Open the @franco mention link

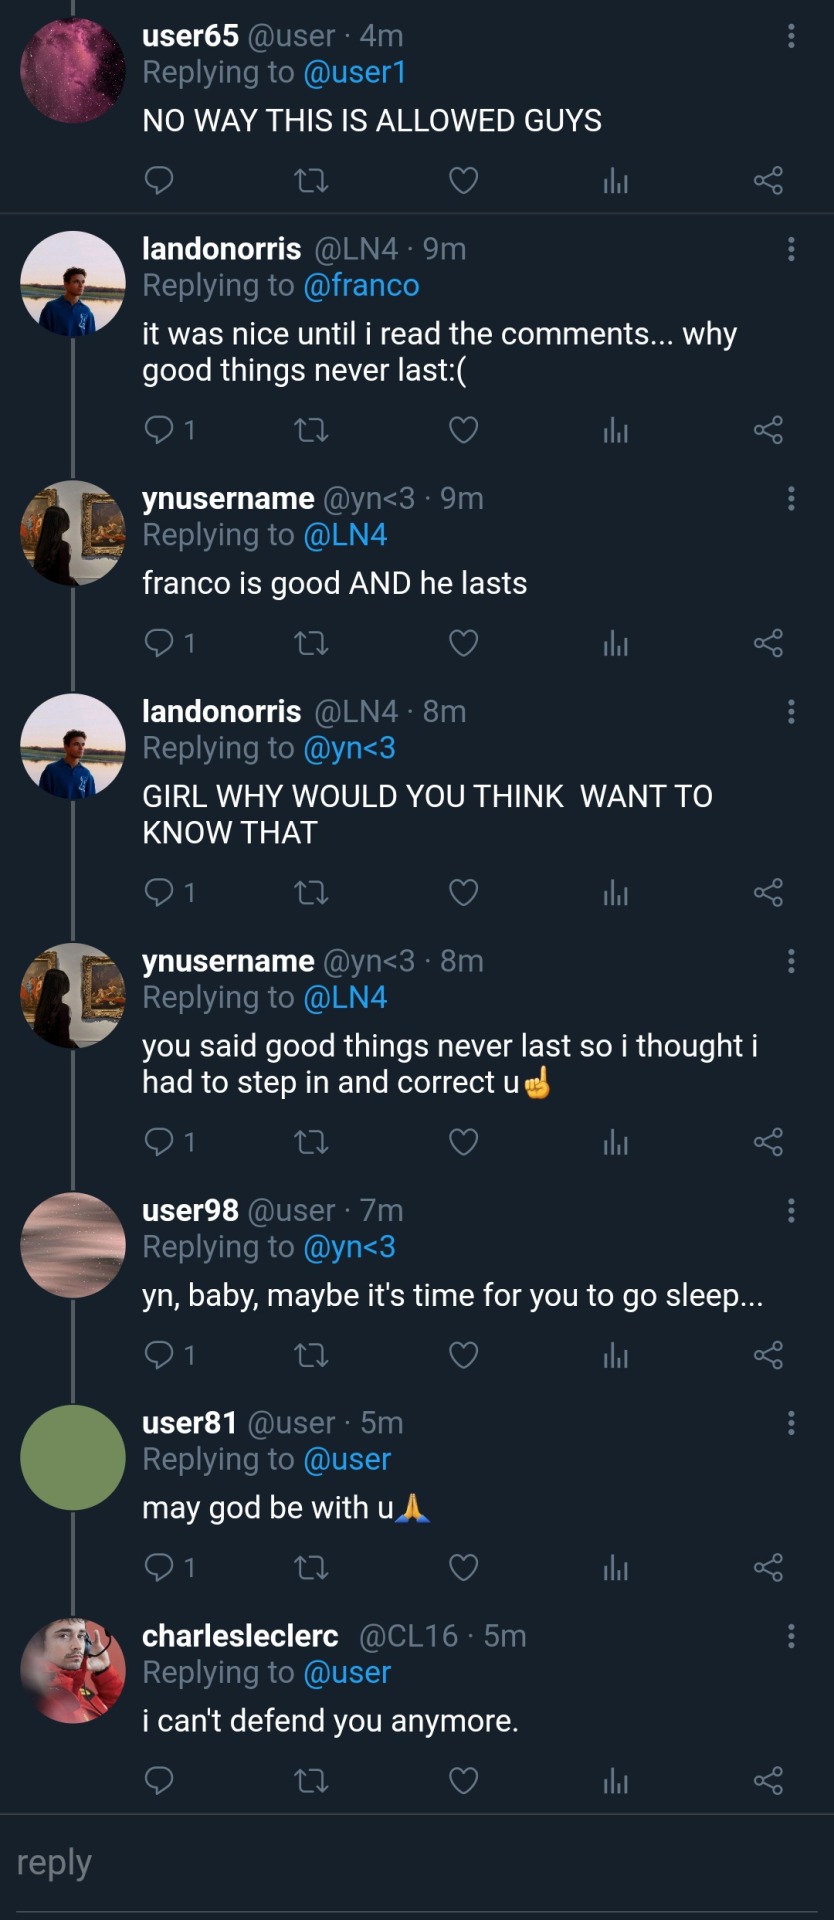[361, 286]
